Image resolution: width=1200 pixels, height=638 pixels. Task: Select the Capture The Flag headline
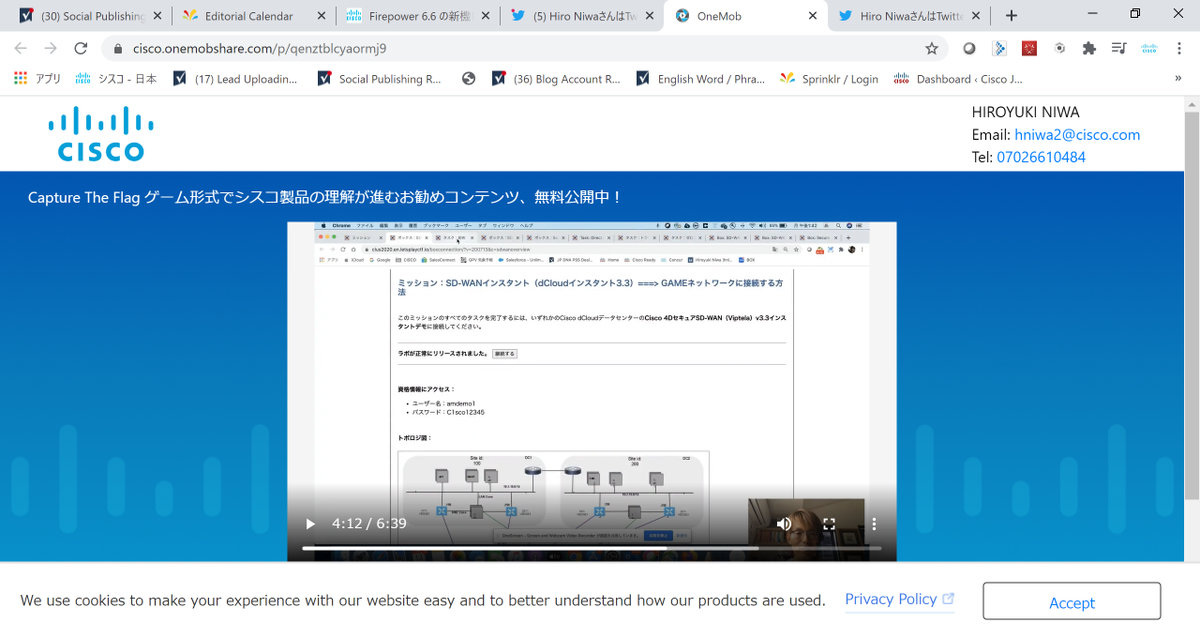[325, 197]
